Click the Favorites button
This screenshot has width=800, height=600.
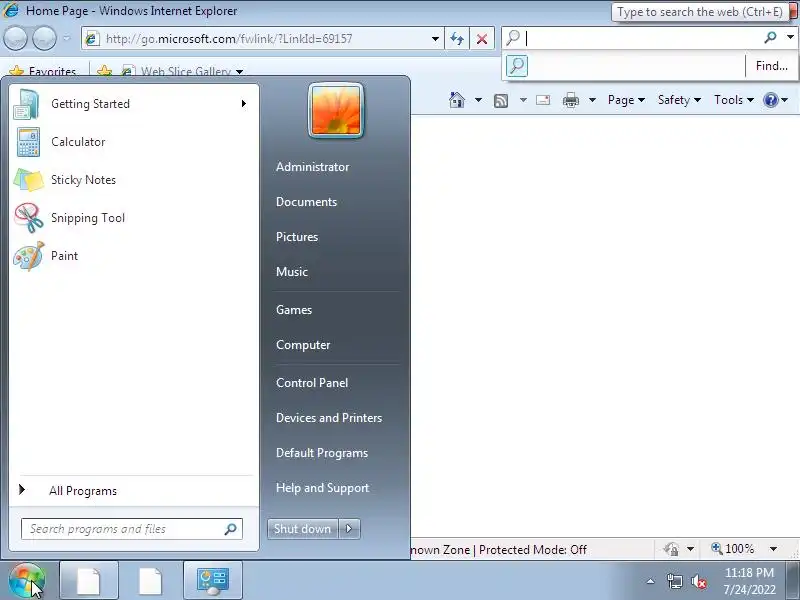tap(43, 71)
